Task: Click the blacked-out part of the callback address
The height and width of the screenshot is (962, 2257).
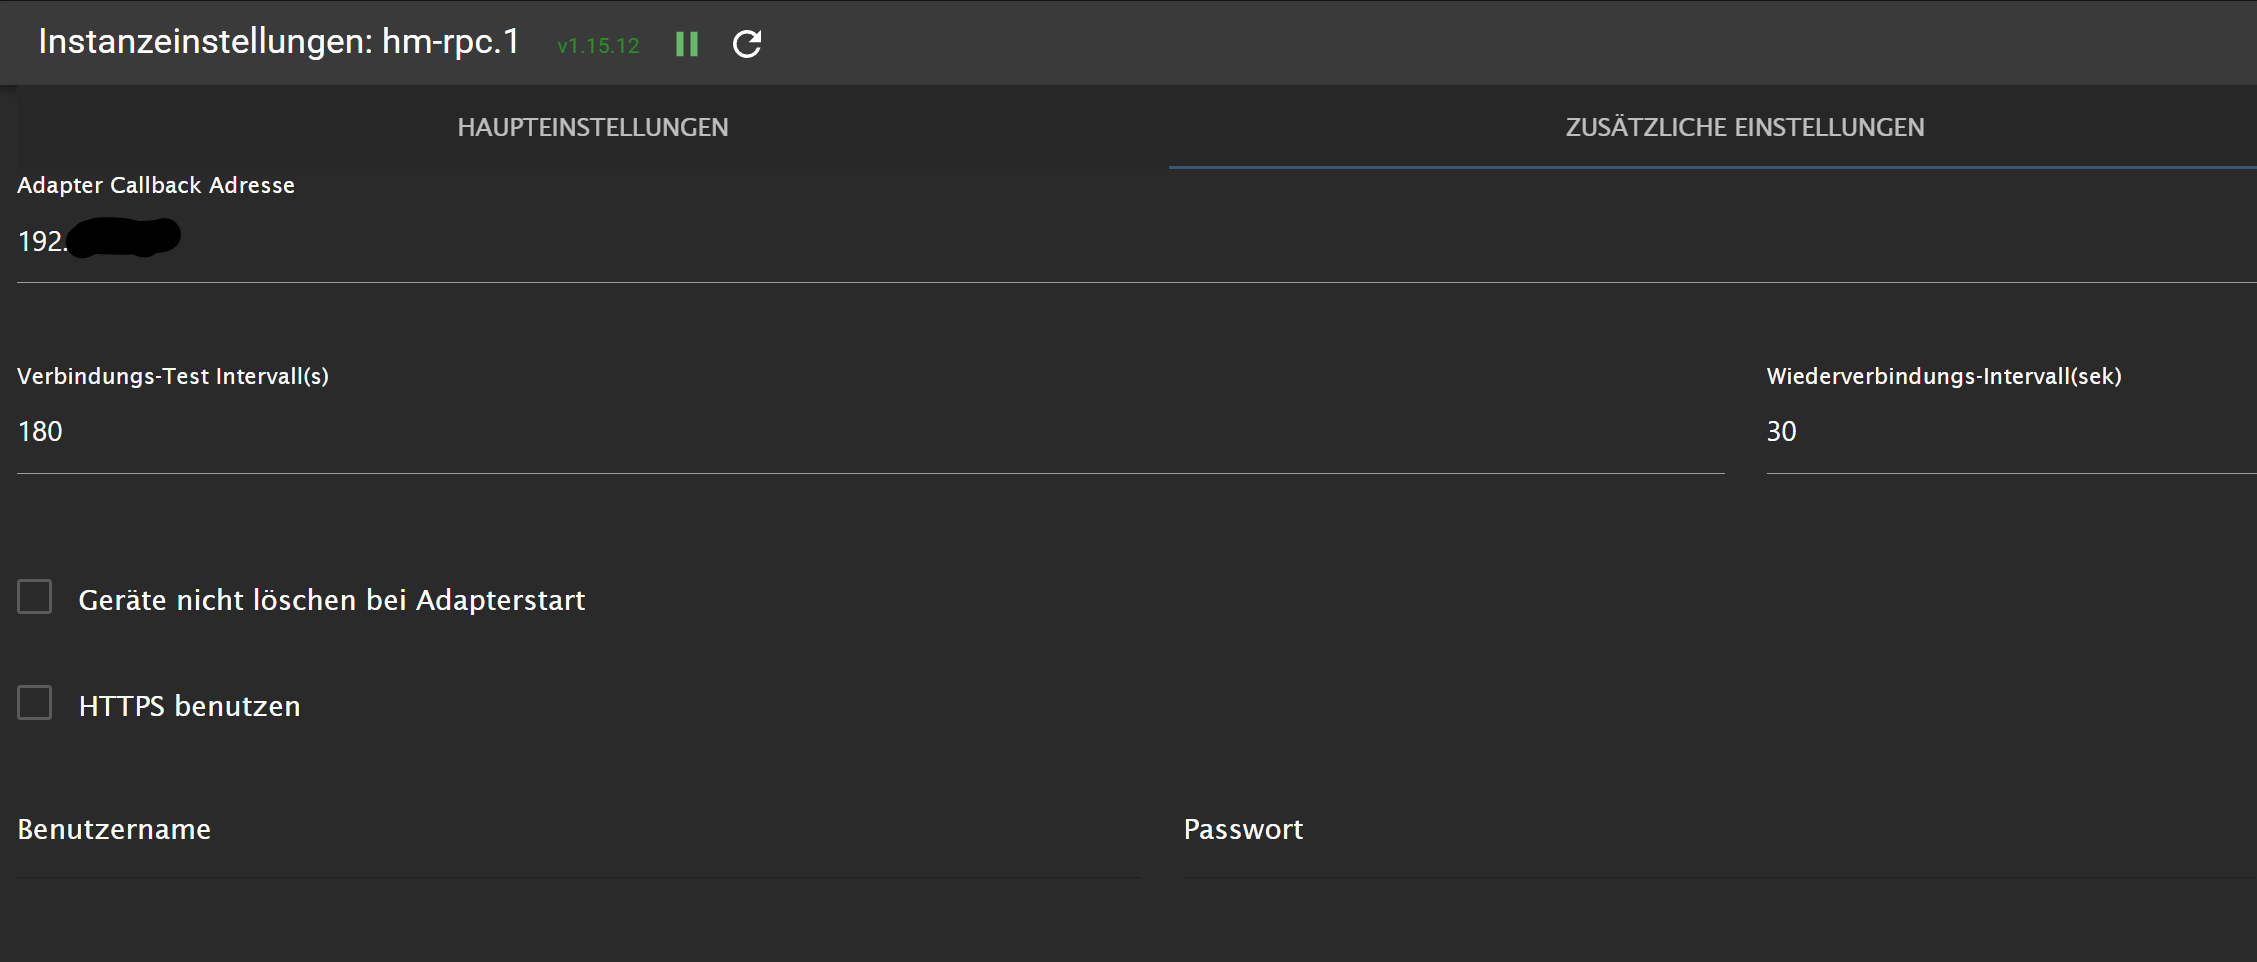Action: pyautogui.click(x=125, y=238)
